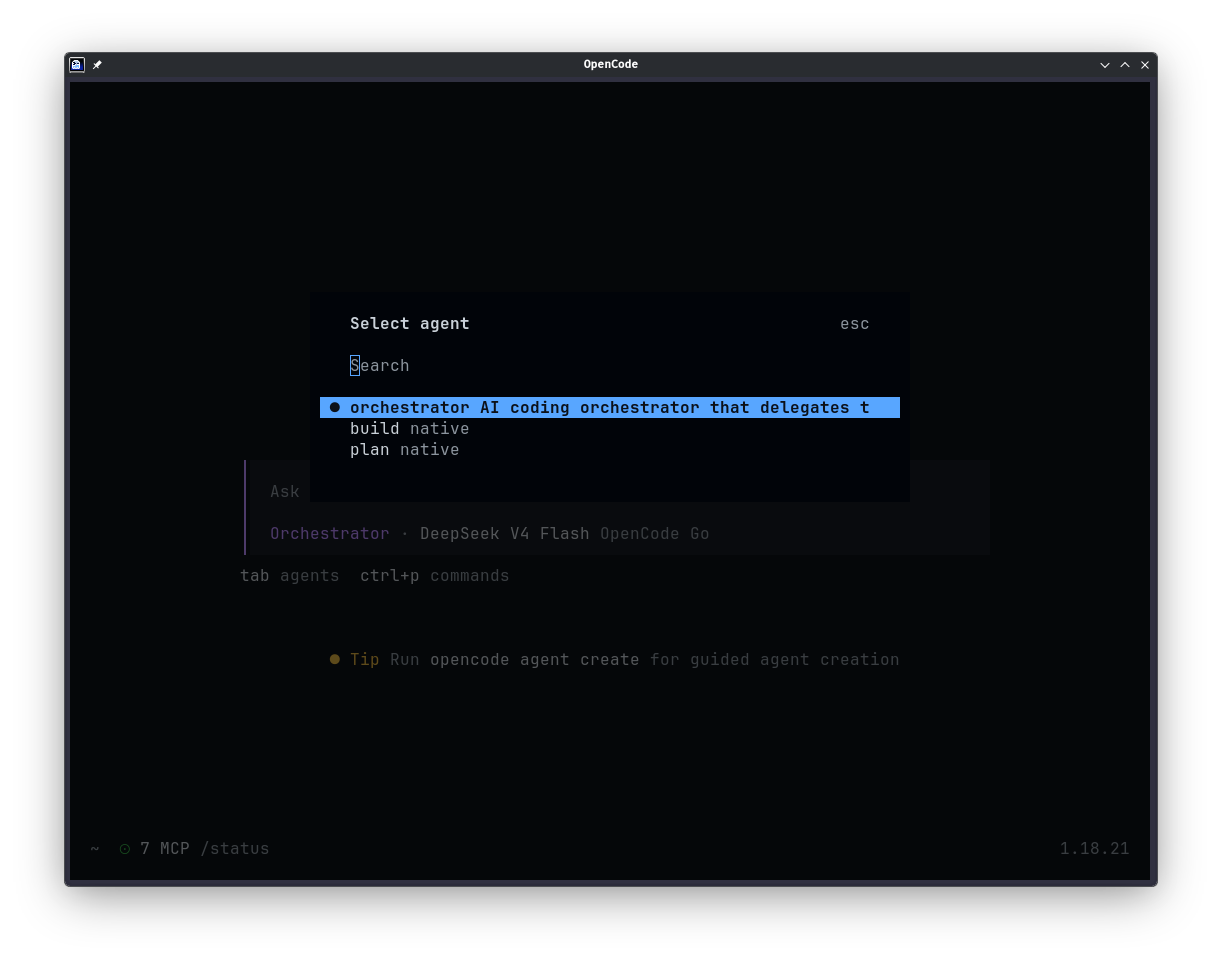
Task: Click the app icon in title bar
Action: tap(77, 64)
